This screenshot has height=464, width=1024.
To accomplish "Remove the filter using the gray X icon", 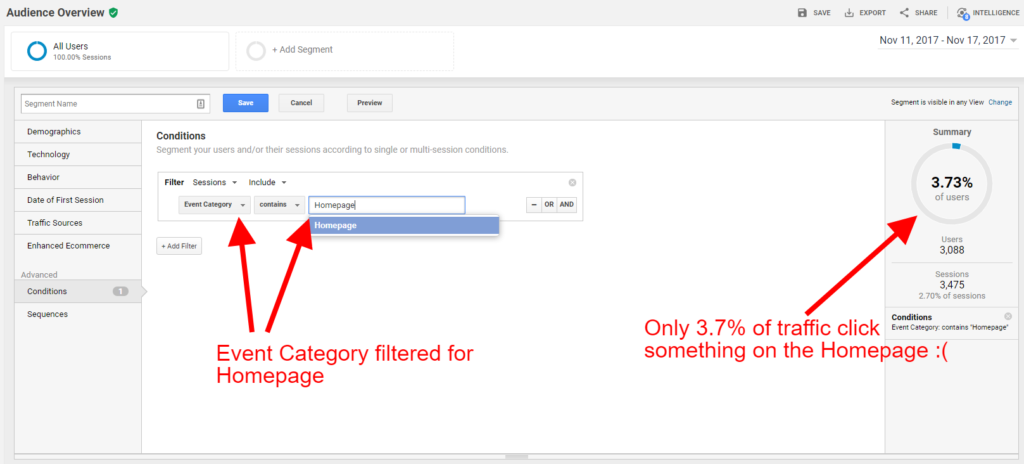I will 572,182.
